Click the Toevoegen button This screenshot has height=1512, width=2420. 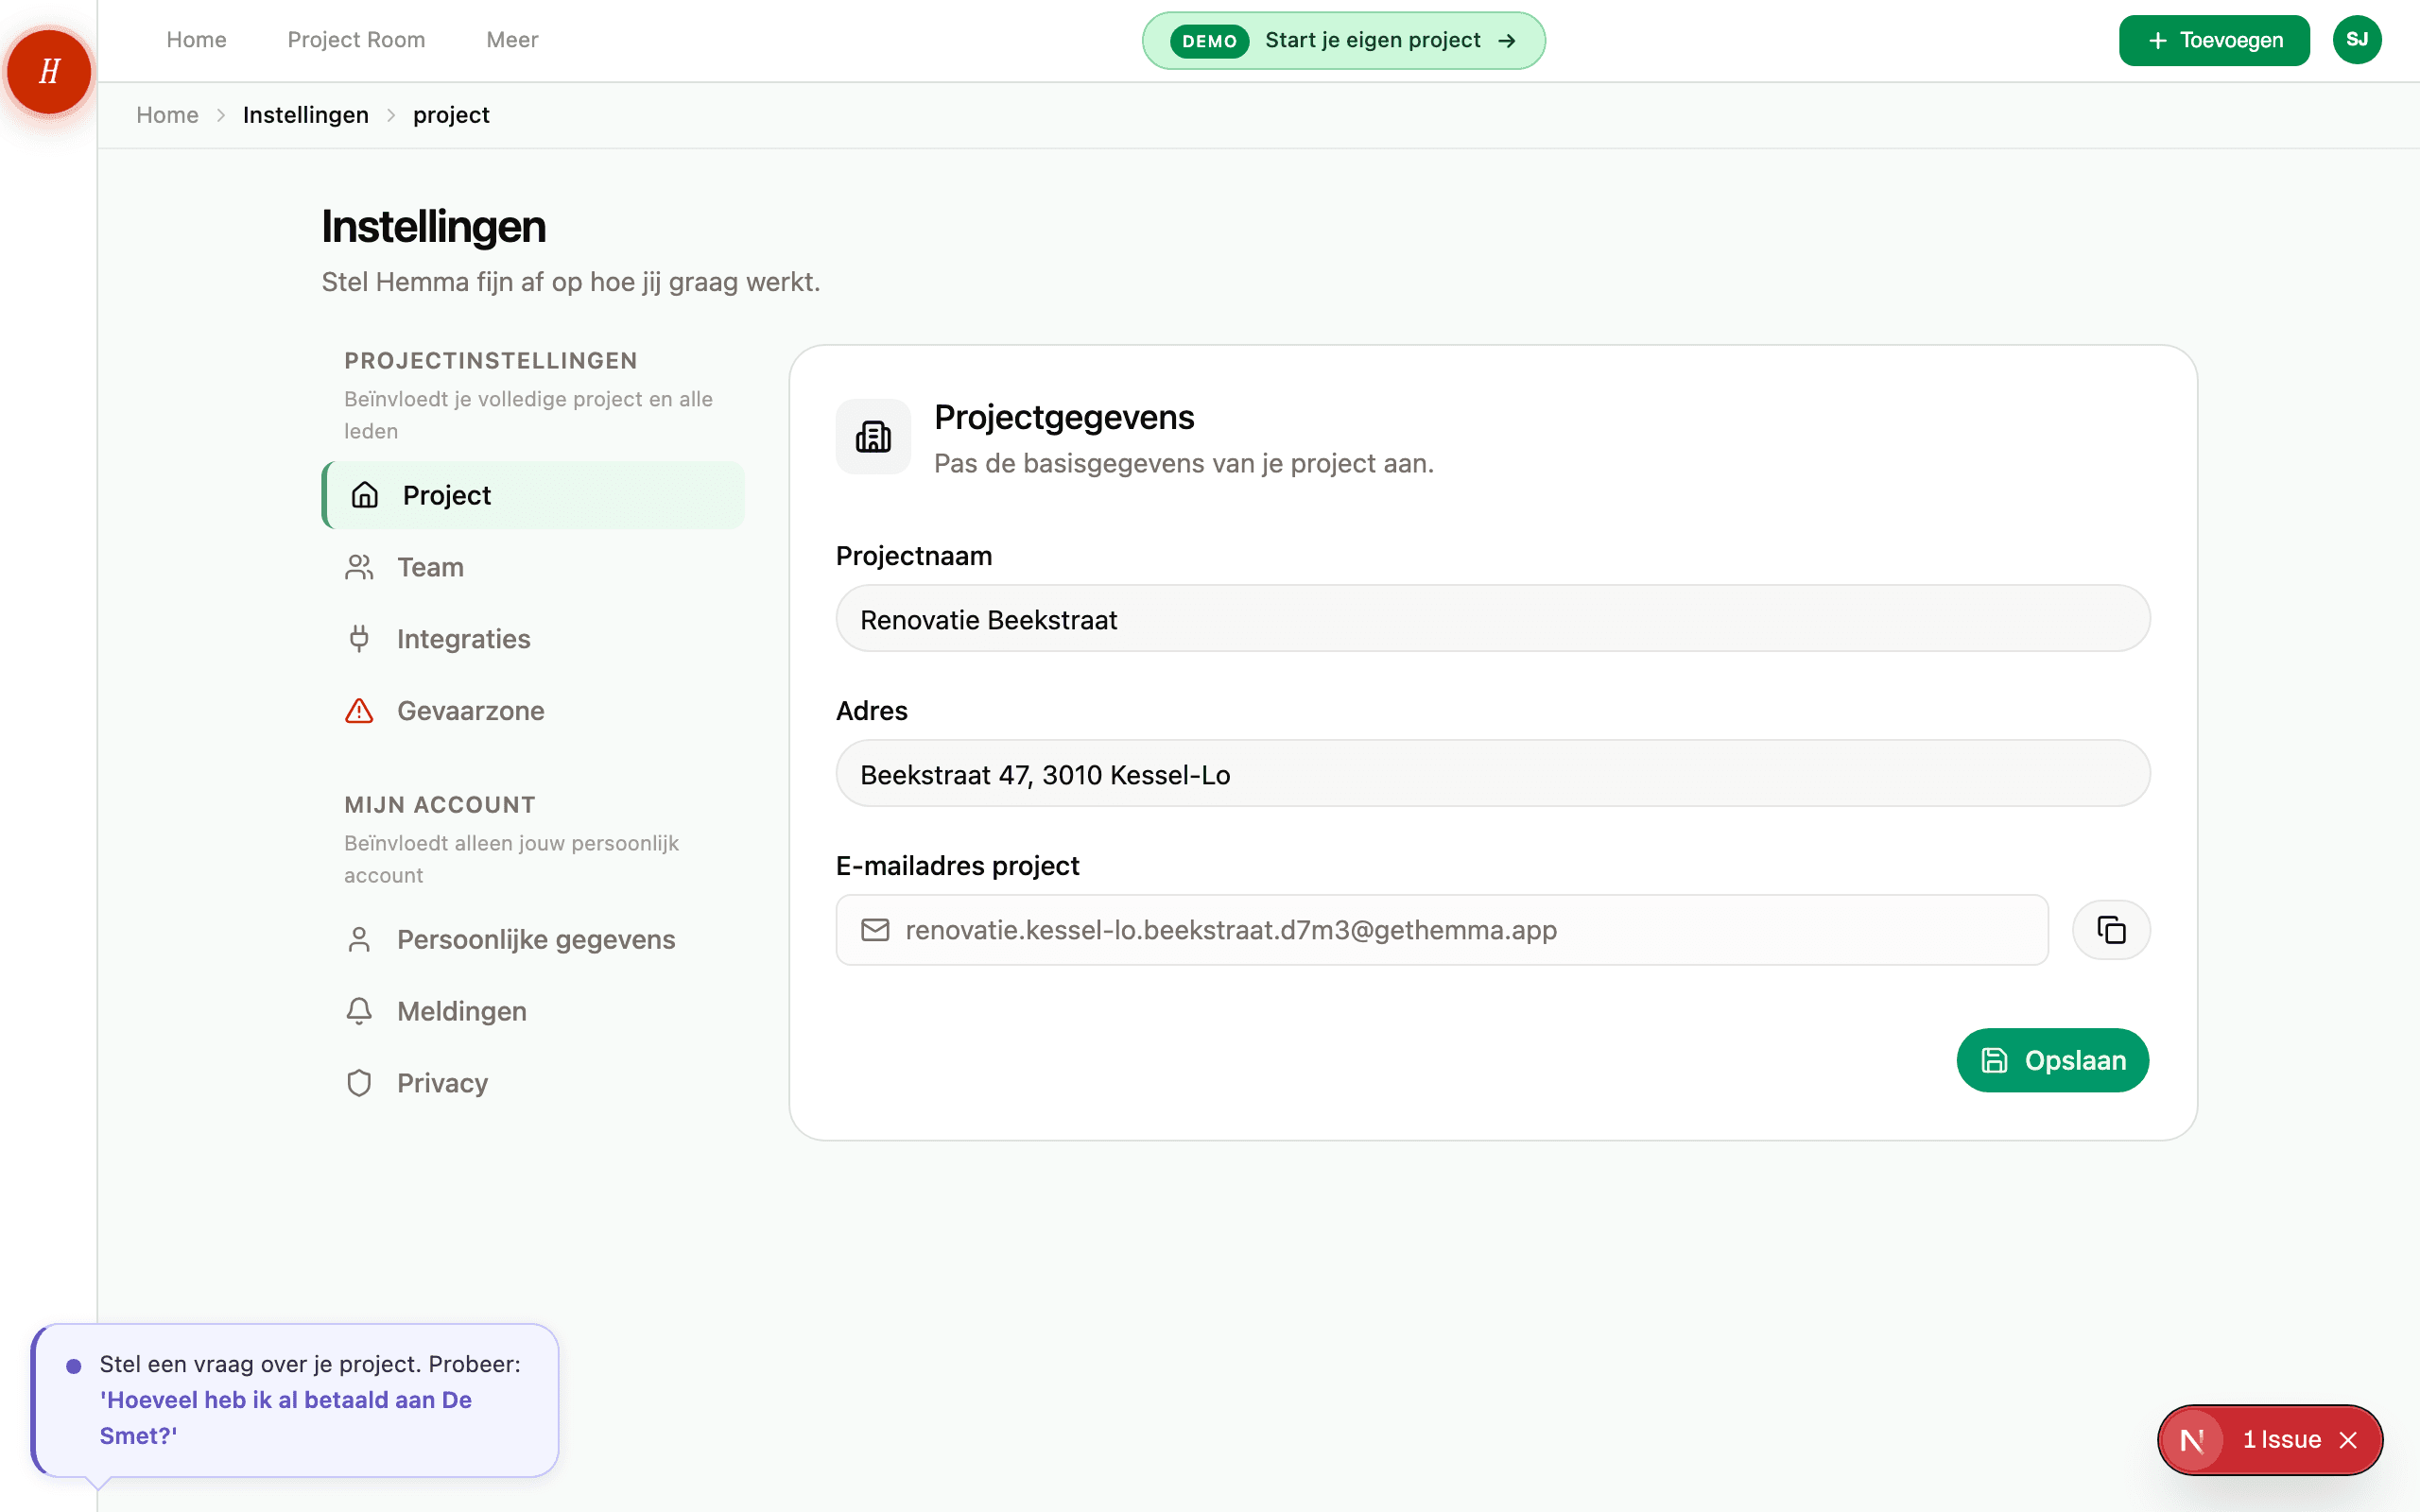[2214, 40]
